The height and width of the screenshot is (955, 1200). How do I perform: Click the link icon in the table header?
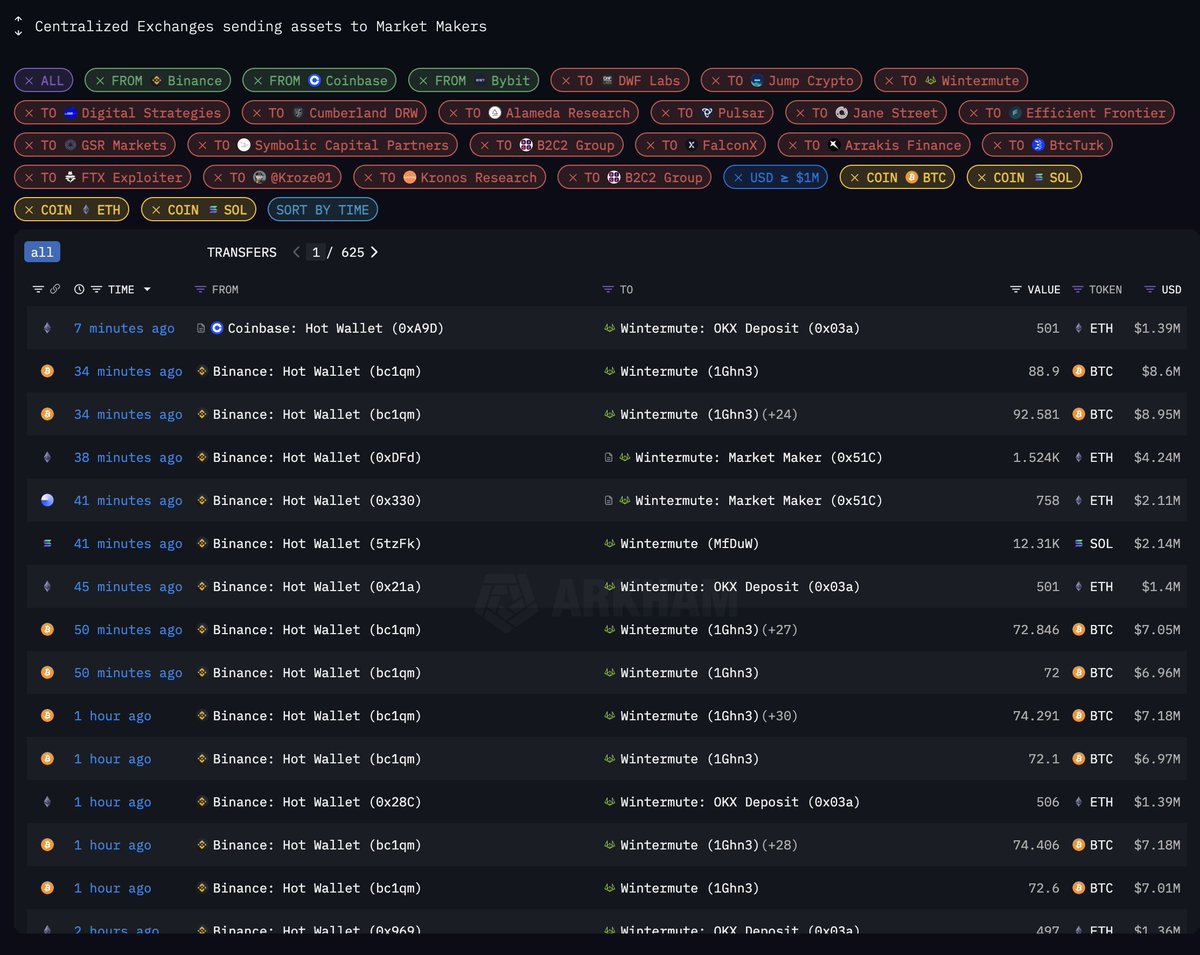[x=55, y=289]
